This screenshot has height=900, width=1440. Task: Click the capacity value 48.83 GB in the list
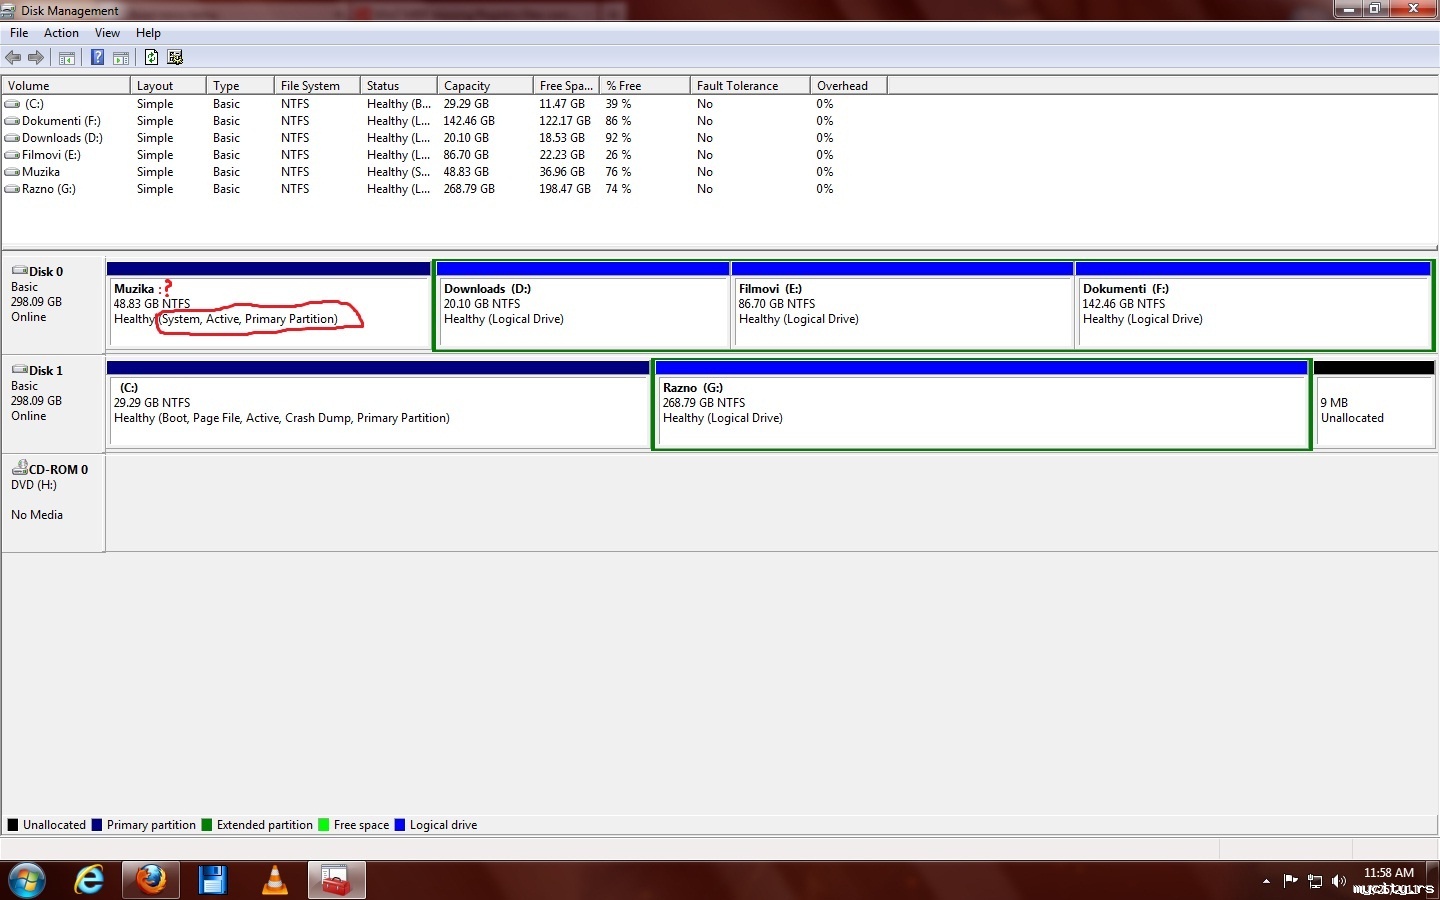click(x=466, y=172)
